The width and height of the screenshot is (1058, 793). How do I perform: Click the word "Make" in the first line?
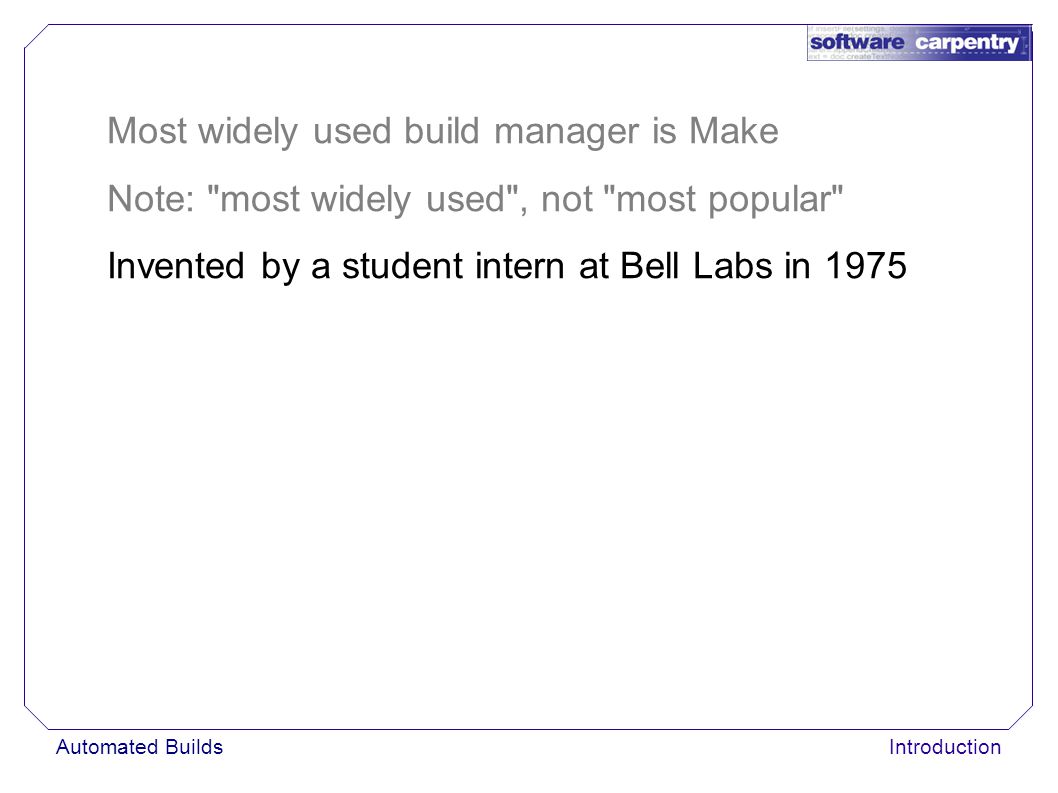pos(733,130)
